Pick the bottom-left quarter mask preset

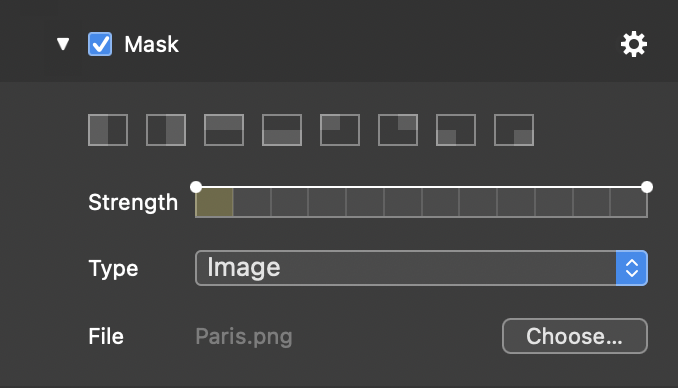tap(456, 130)
